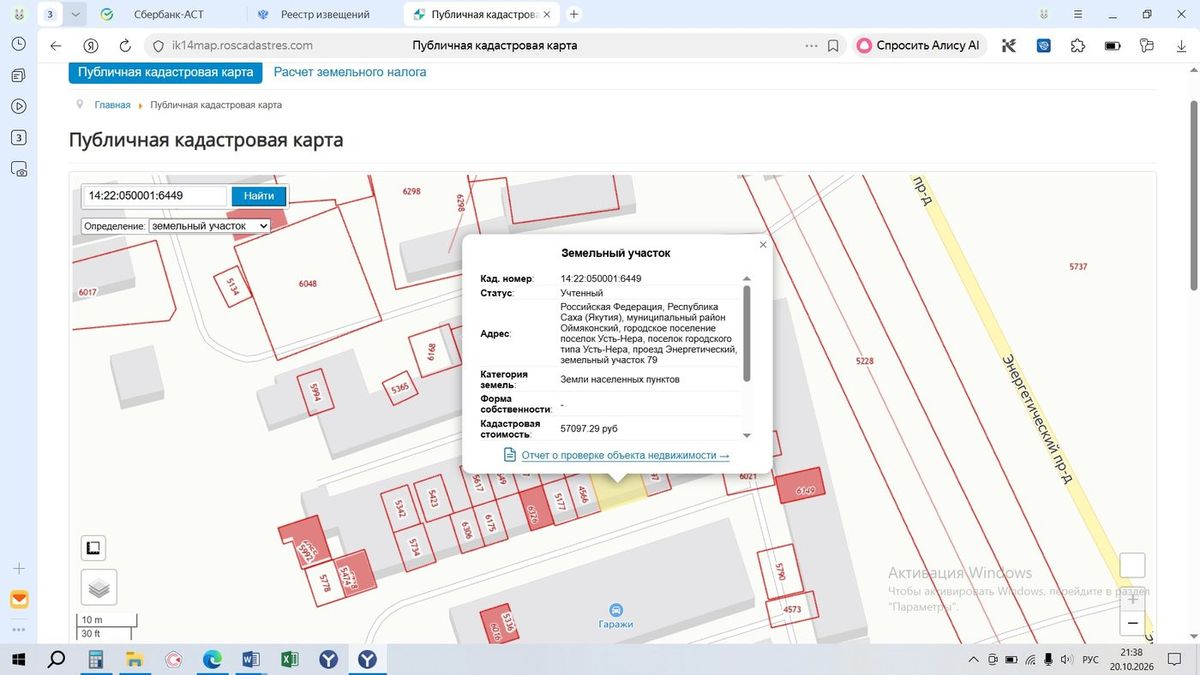Click the sidebar screenshot camera icon

[18, 169]
